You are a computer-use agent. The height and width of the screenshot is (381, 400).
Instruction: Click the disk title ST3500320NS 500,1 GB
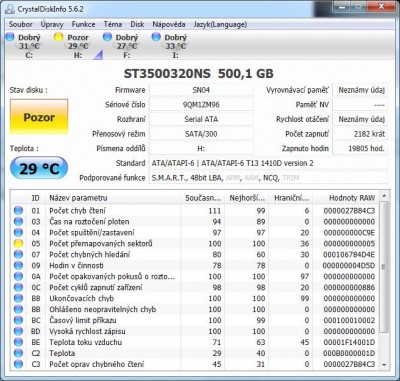coord(198,74)
